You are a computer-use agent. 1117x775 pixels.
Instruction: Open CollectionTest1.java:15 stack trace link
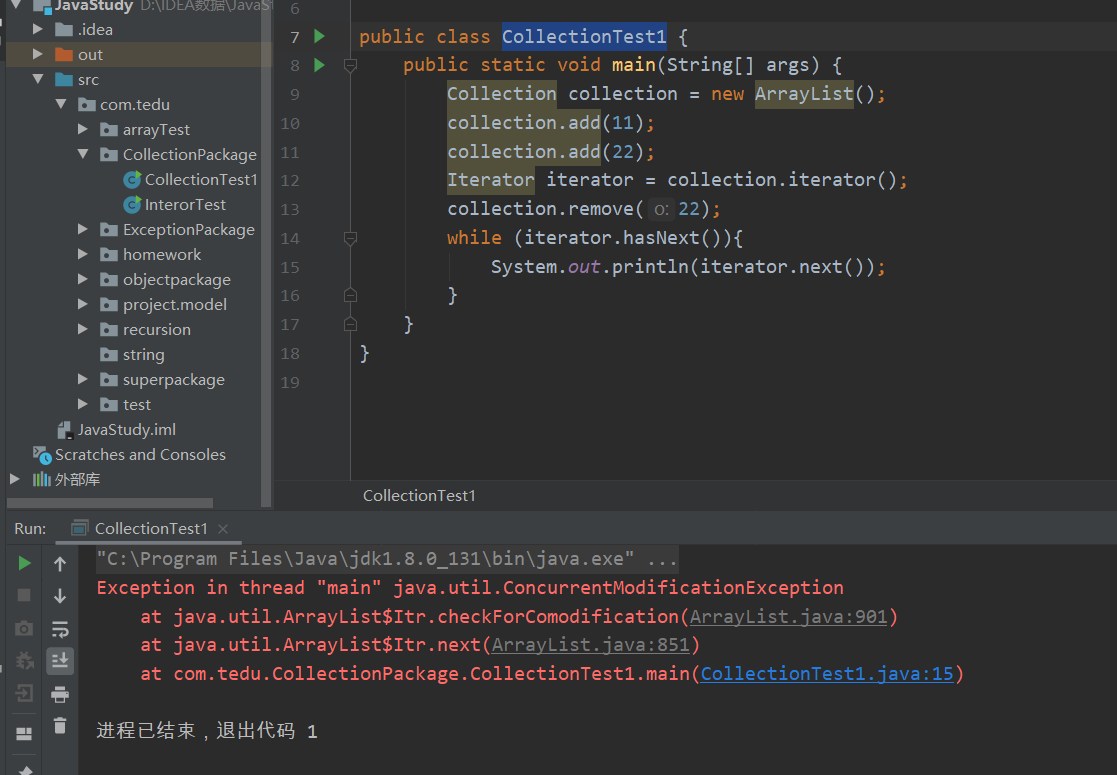(826, 674)
